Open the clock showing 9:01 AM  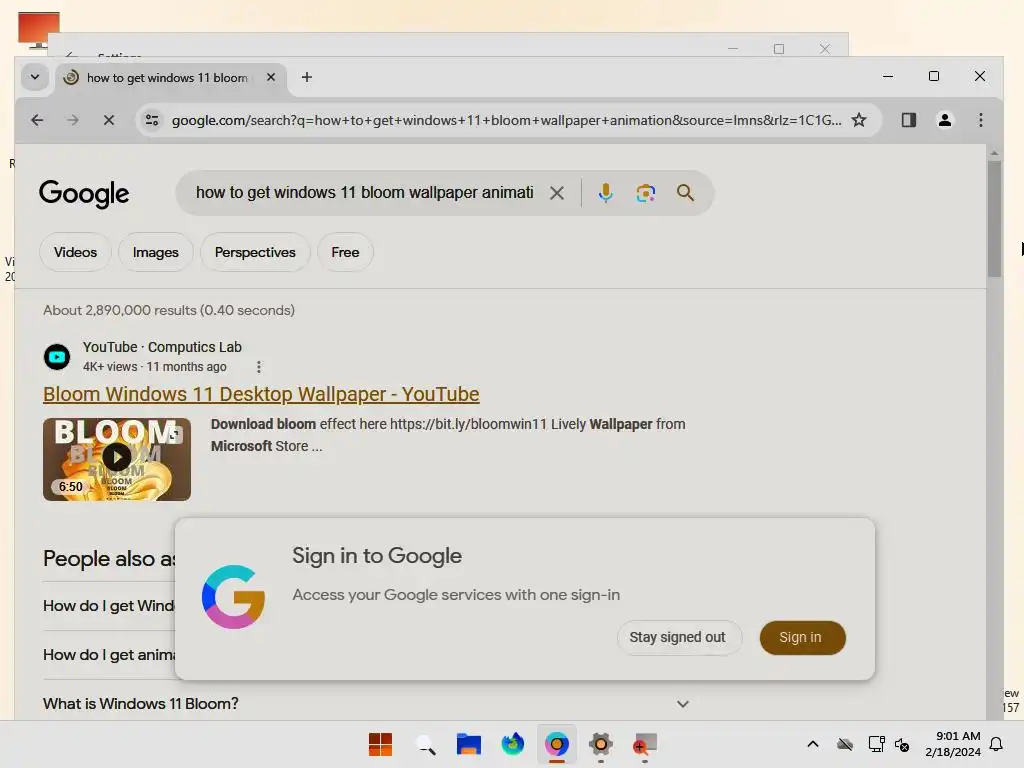[x=953, y=744]
